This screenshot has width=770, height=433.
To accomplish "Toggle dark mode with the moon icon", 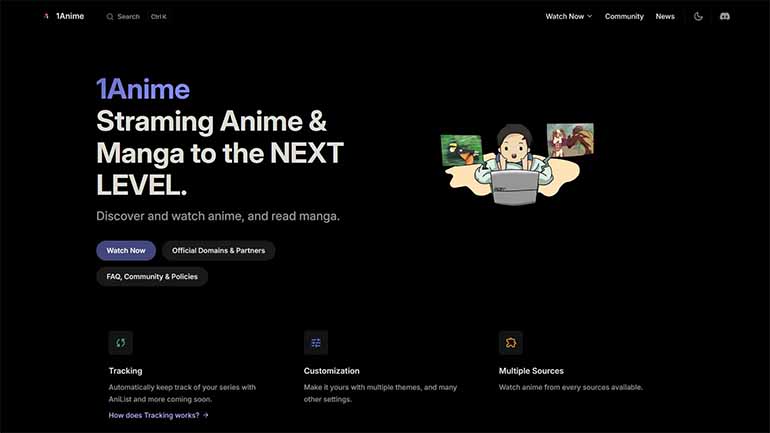I will point(698,16).
